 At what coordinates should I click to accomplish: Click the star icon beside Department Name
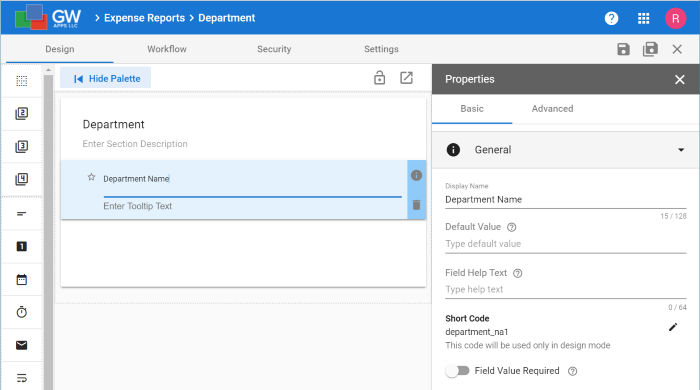[92, 177]
